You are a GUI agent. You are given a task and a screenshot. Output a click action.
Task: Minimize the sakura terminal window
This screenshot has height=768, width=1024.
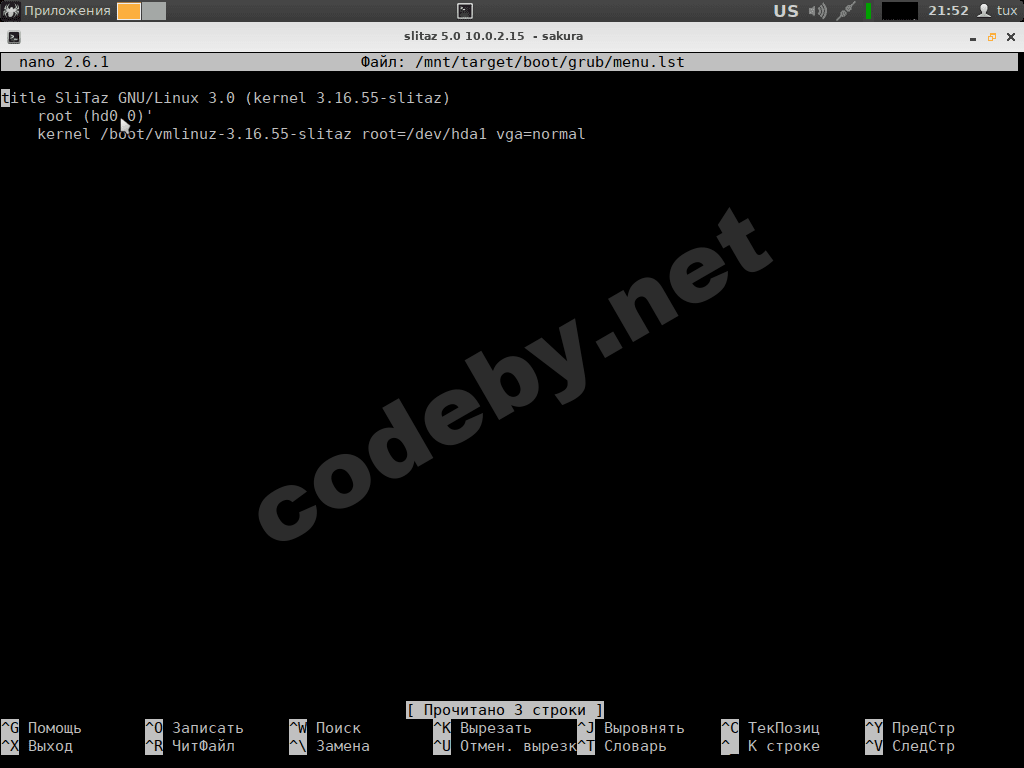(x=973, y=38)
